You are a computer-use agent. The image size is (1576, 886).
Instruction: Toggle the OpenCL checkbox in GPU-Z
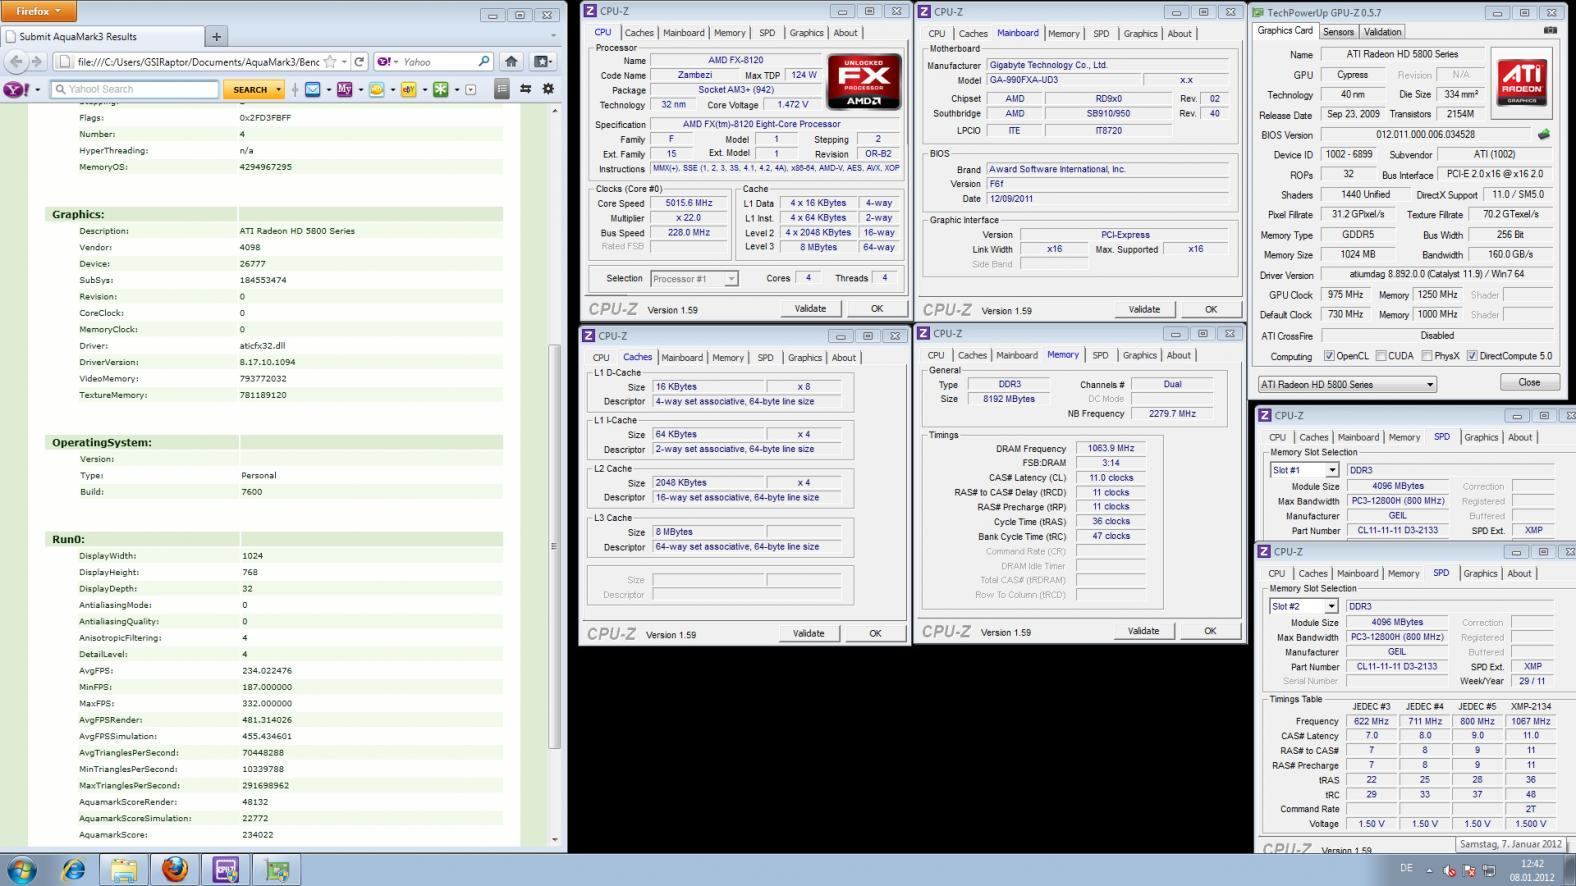coord(1329,356)
